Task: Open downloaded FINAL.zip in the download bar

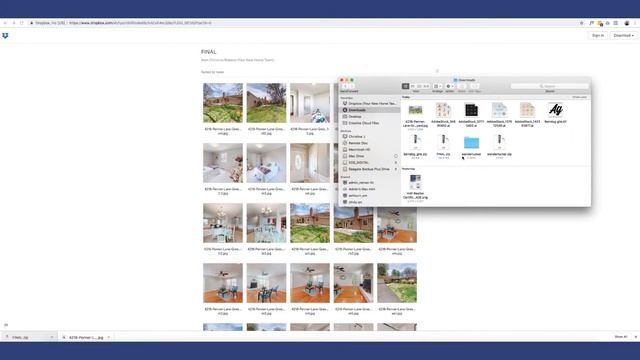Action: [x=25, y=337]
